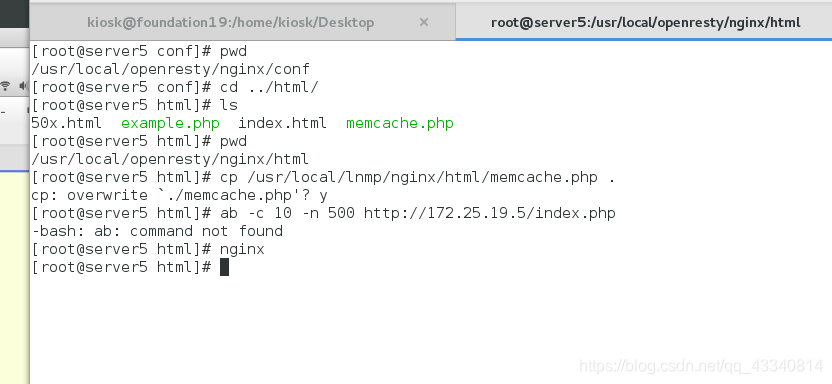
Task: Click the 'cp: overwrite' prompt line
Action: click(x=179, y=195)
